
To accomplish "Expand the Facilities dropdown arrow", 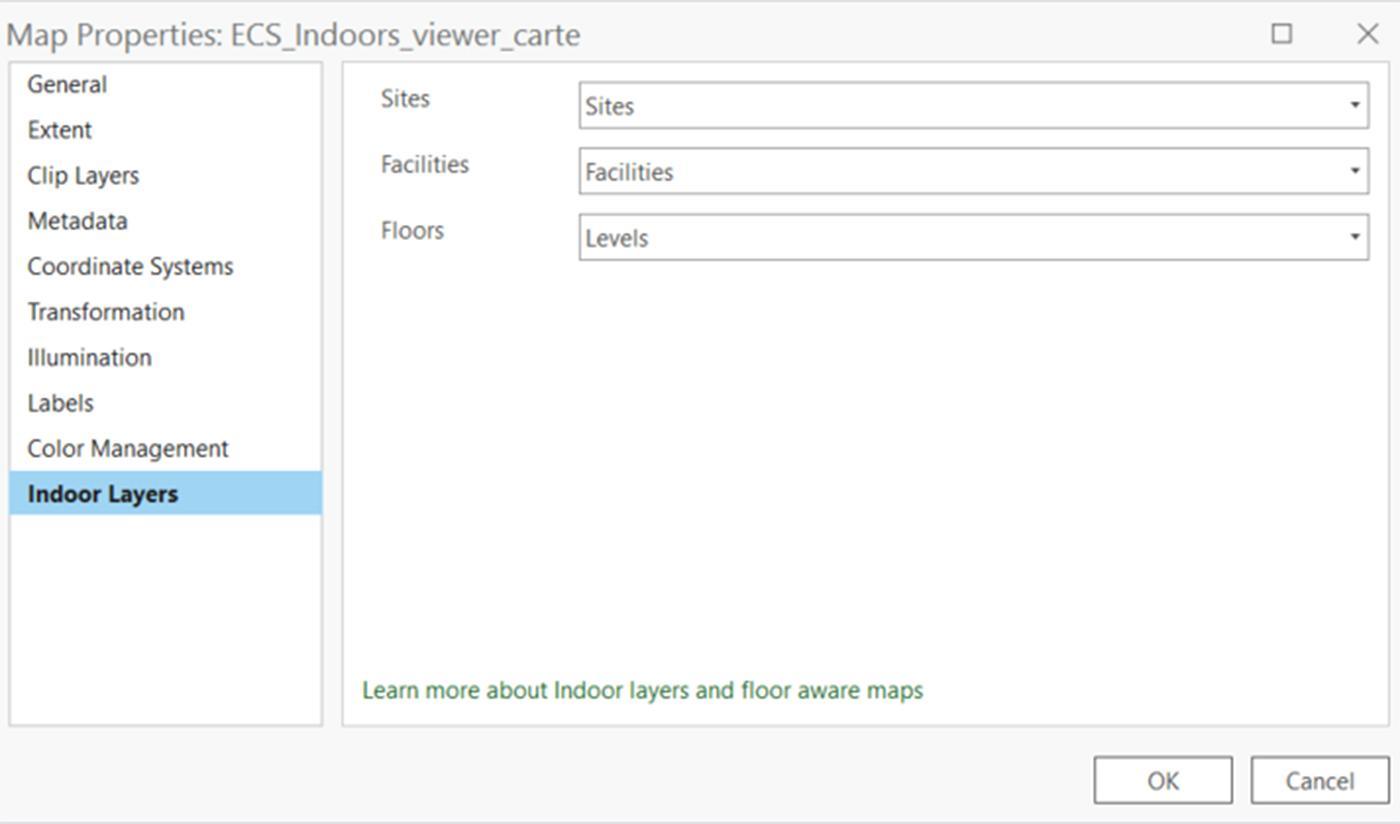I will [x=1355, y=172].
